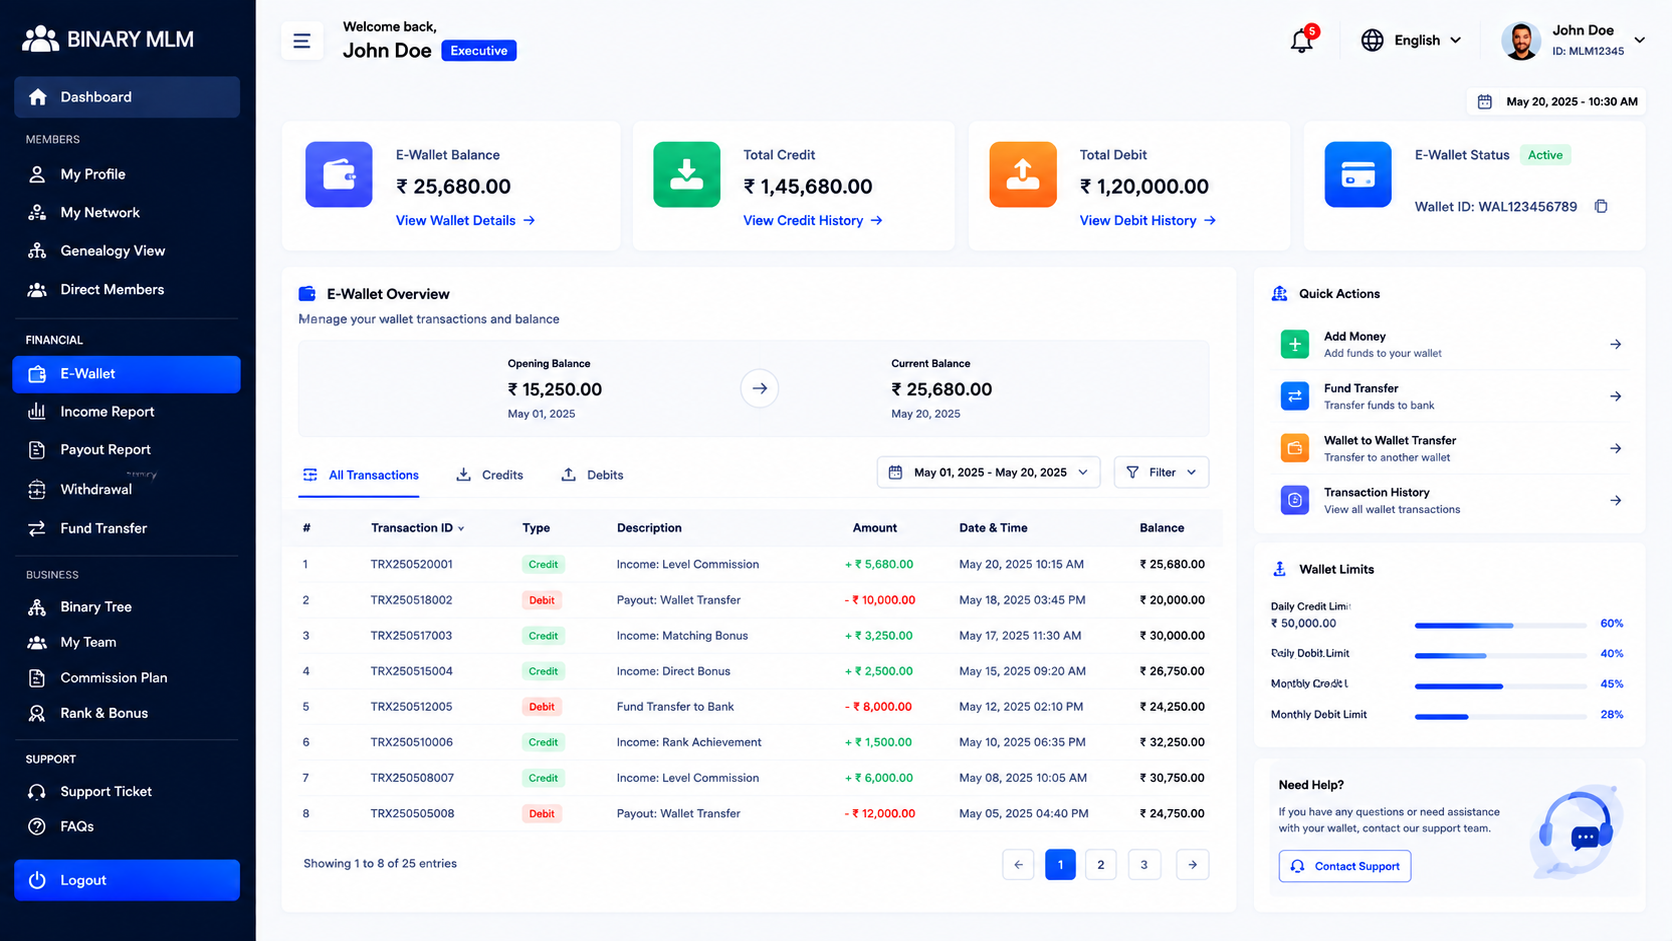Image resolution: width=1672 pixels, height=941 pixels.
Task: Toggle the hamburger sidebar menu
Action: (x=302, y=41)
